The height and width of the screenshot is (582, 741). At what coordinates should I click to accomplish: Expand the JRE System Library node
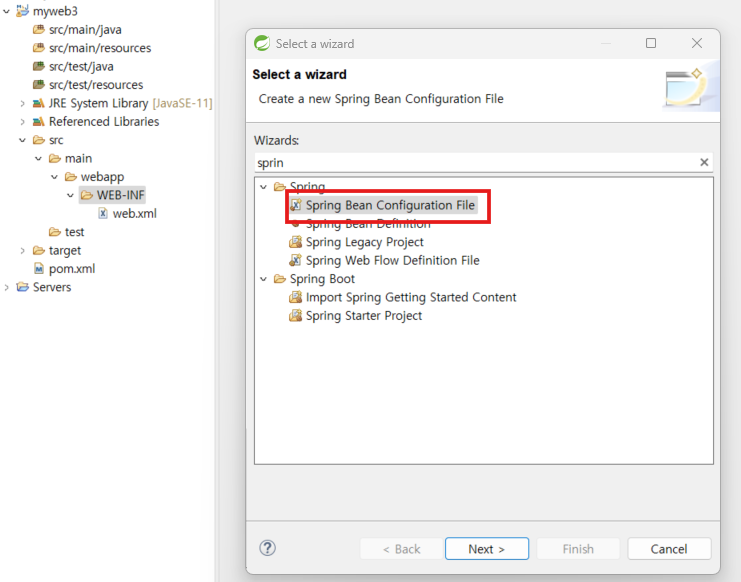[x=22, y=103]
